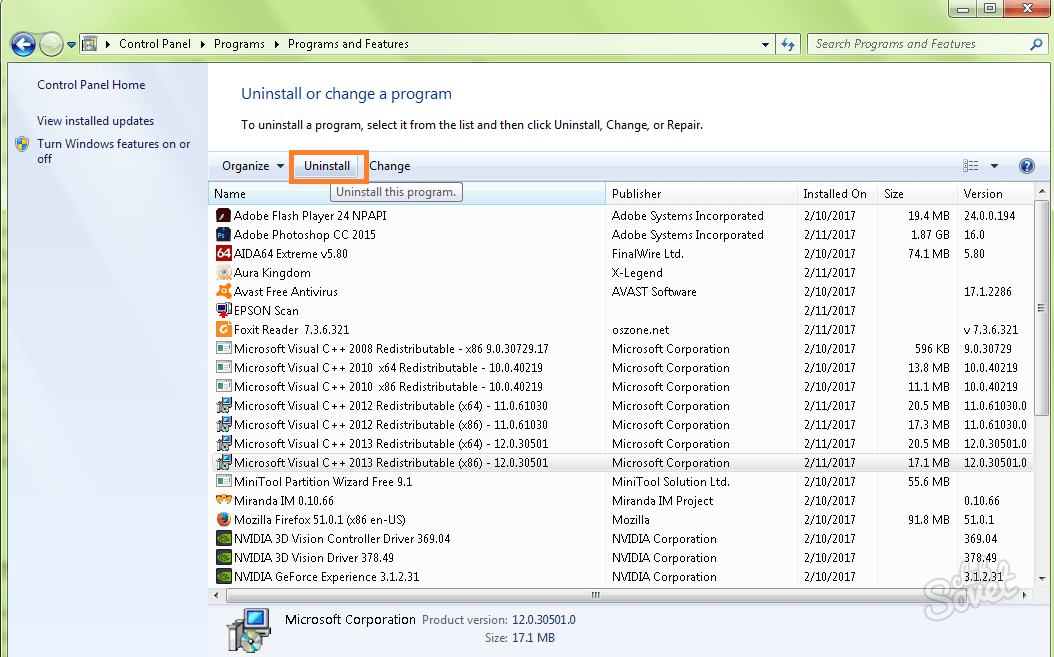Open the view options dropdown arrow
1054x657 pixels.
pos(994,166)
